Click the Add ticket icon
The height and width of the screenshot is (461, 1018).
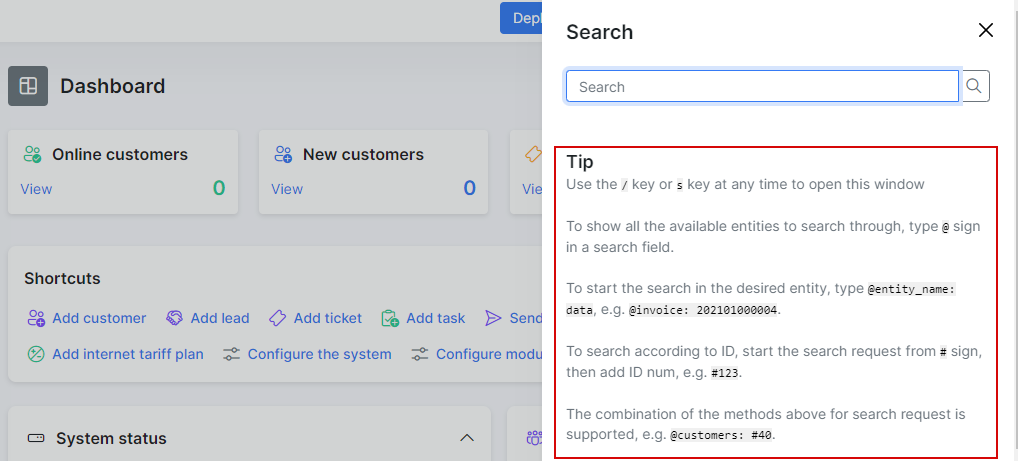(278, 318)
